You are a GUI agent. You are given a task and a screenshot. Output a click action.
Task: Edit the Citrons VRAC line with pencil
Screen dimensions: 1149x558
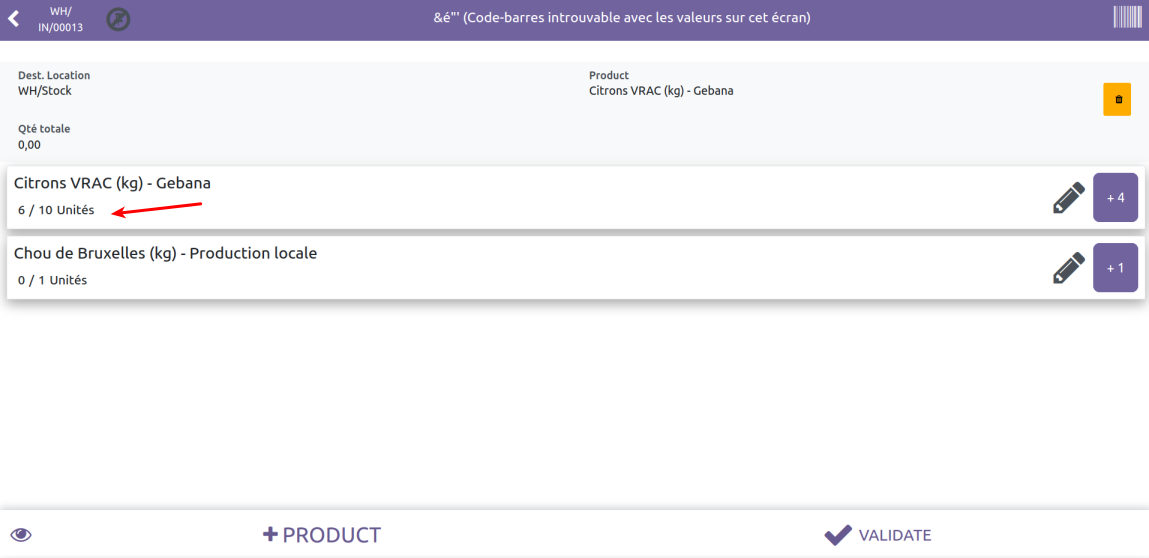[x=1068, y=197]
